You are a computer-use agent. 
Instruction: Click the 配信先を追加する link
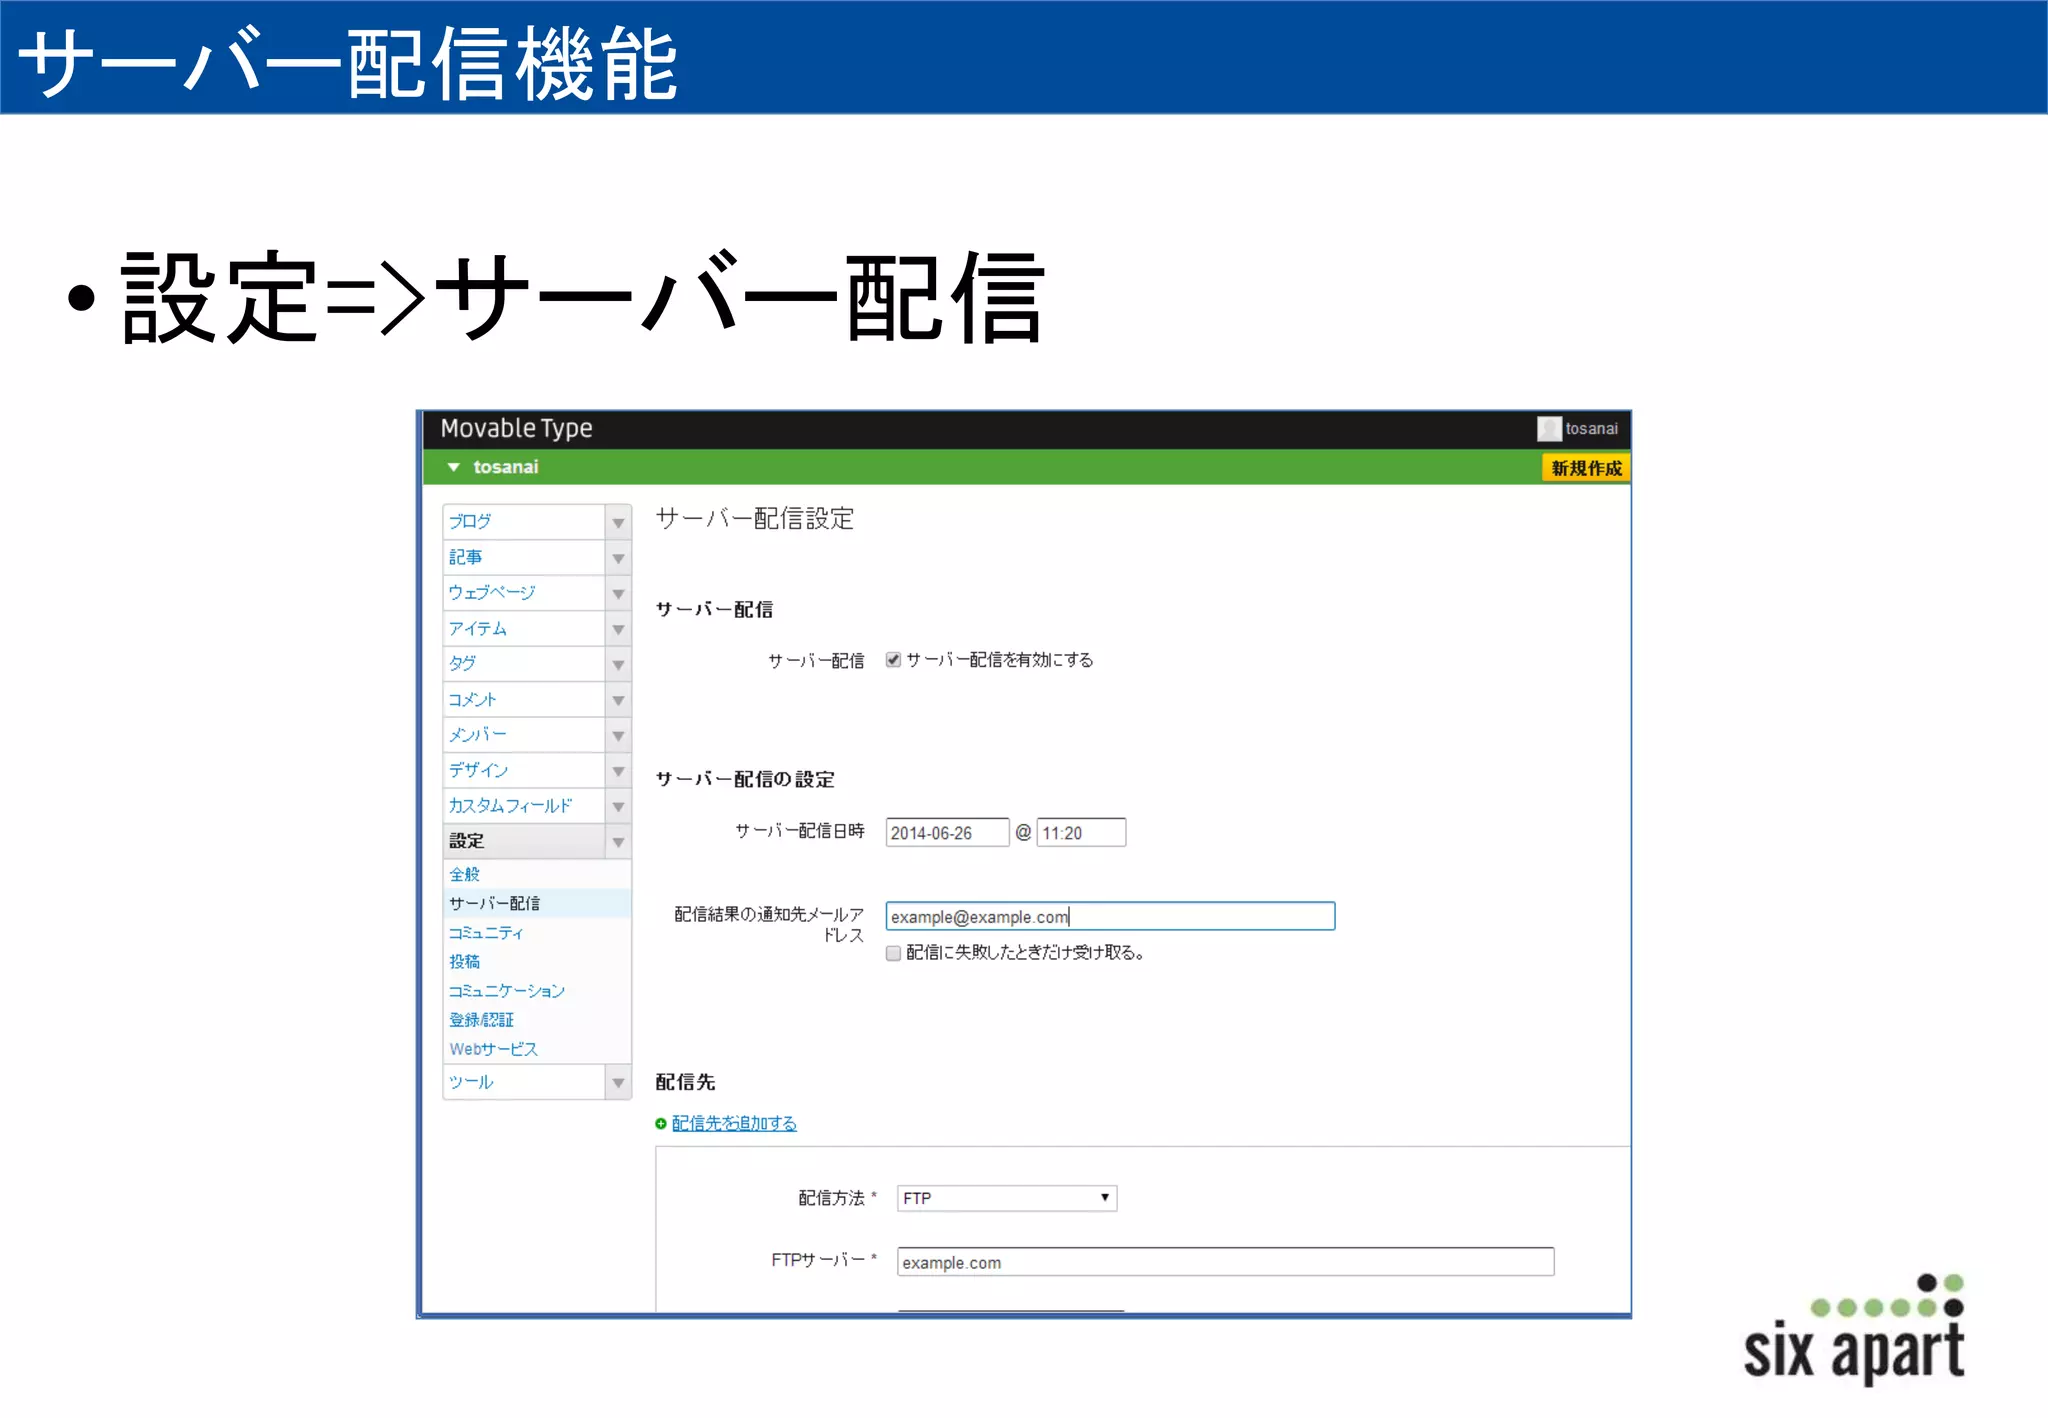point(734,1124)
